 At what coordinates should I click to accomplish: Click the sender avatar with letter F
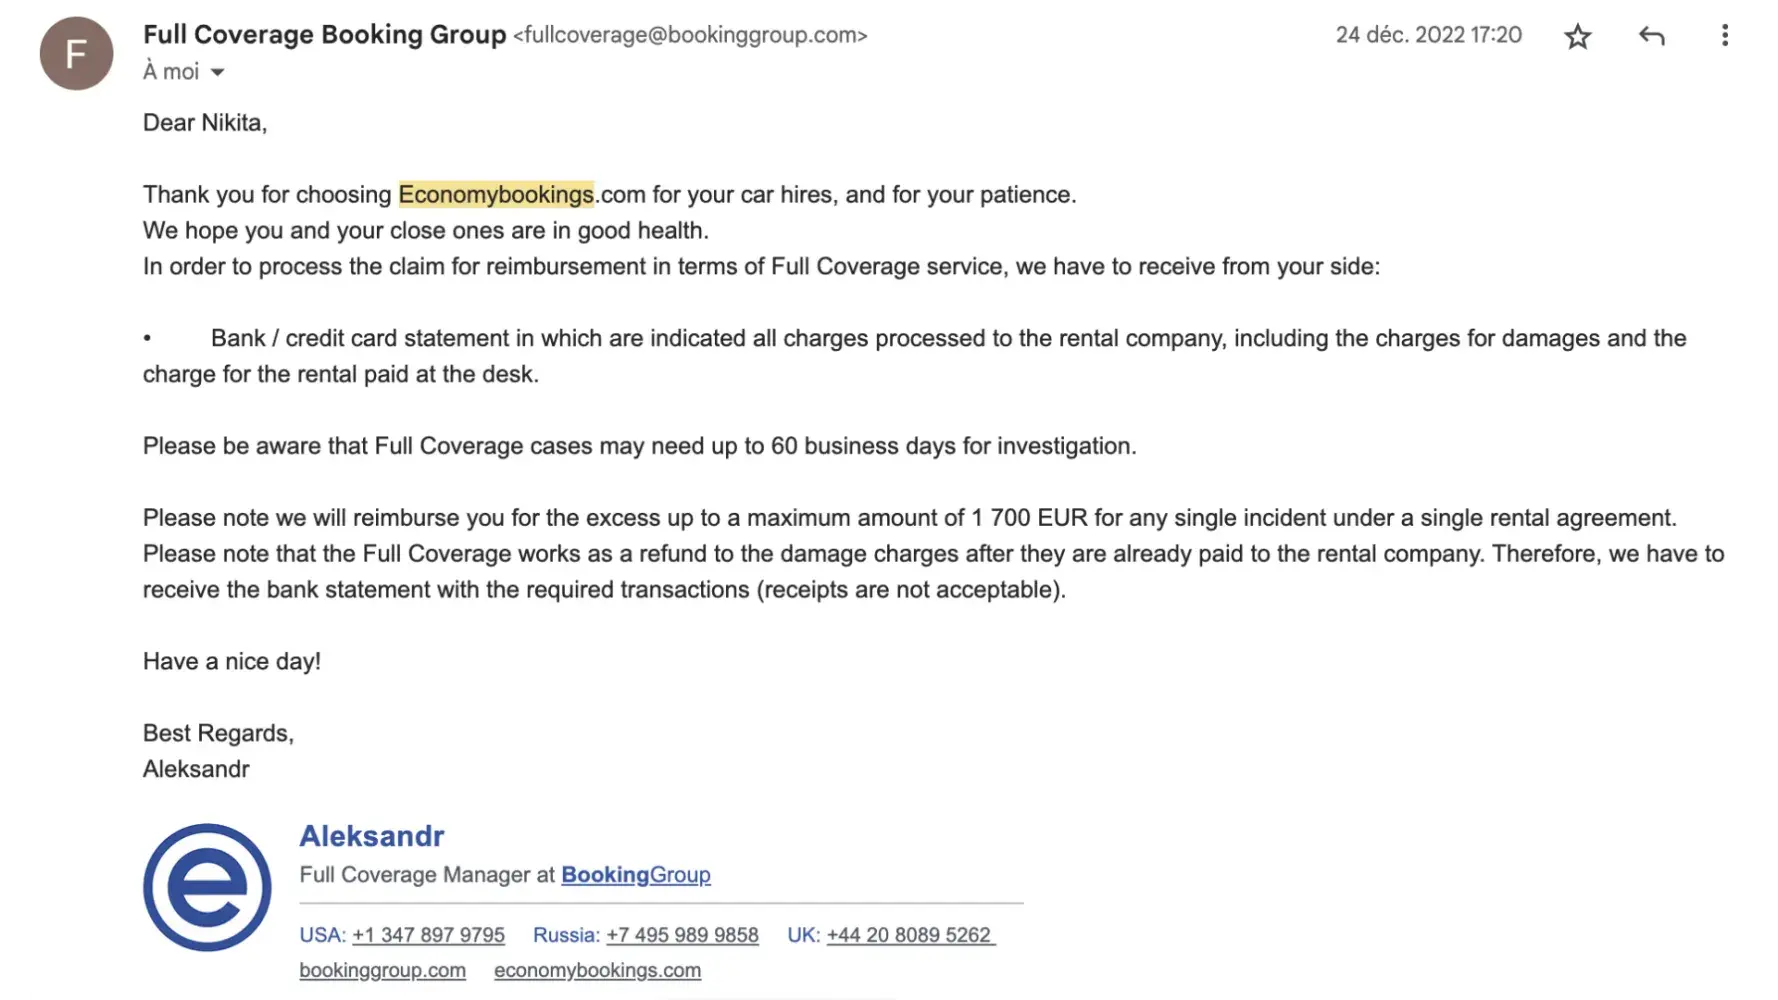tap(76, 53)
